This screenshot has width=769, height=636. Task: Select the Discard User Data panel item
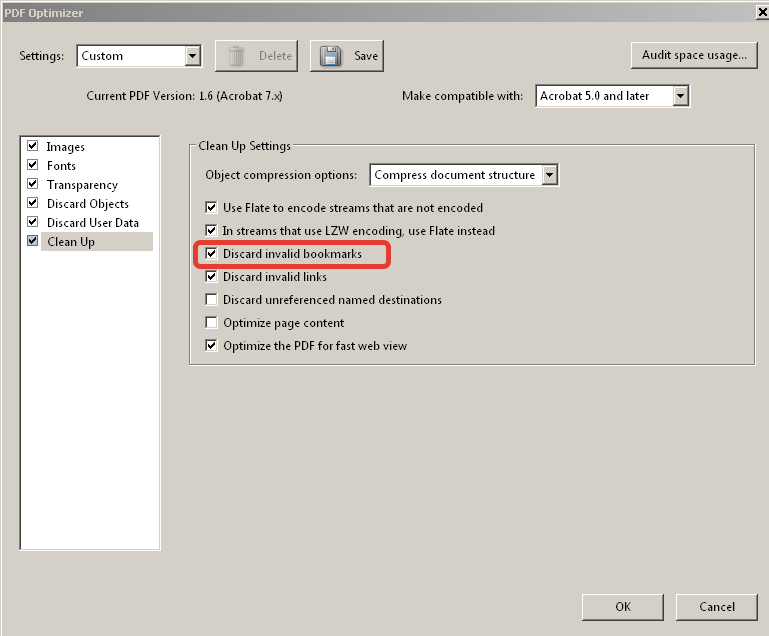tap(93, 223)
